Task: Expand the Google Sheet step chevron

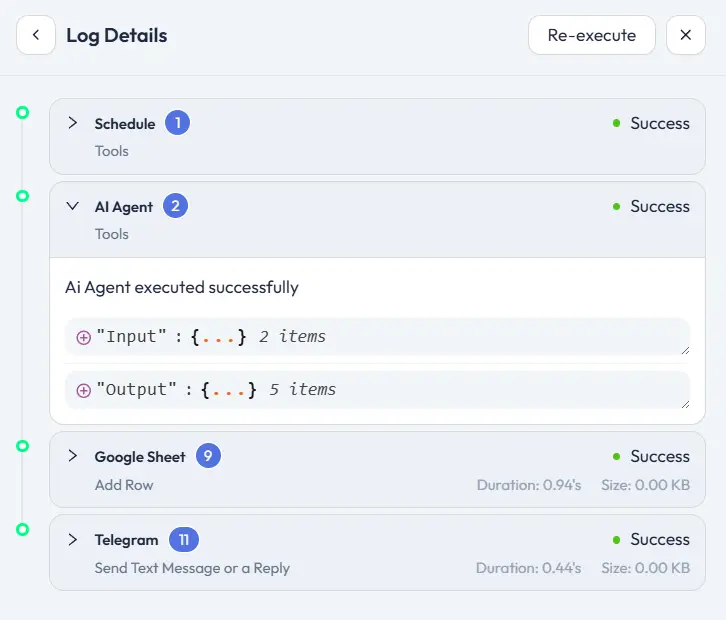Action: click(x=72, y=456)
